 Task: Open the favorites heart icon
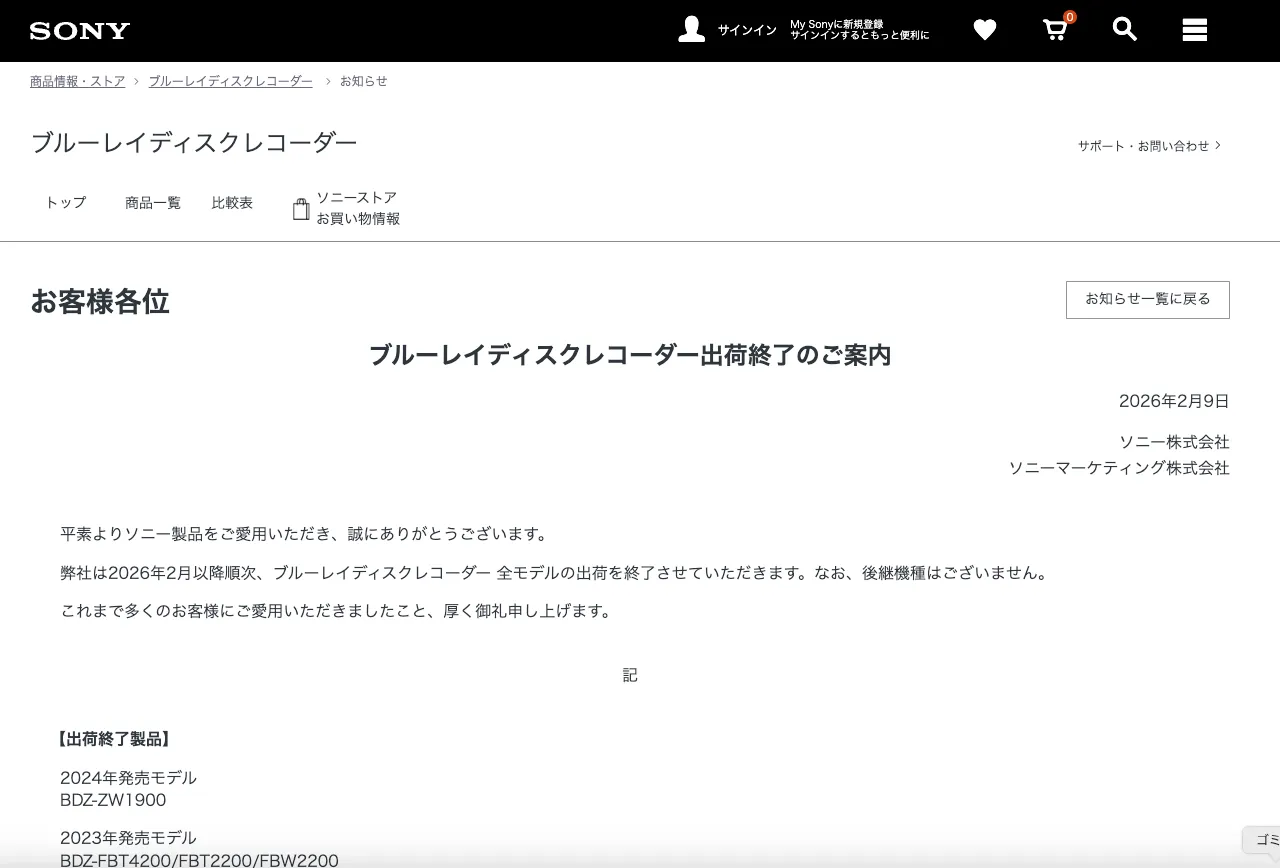pos(985,30)
